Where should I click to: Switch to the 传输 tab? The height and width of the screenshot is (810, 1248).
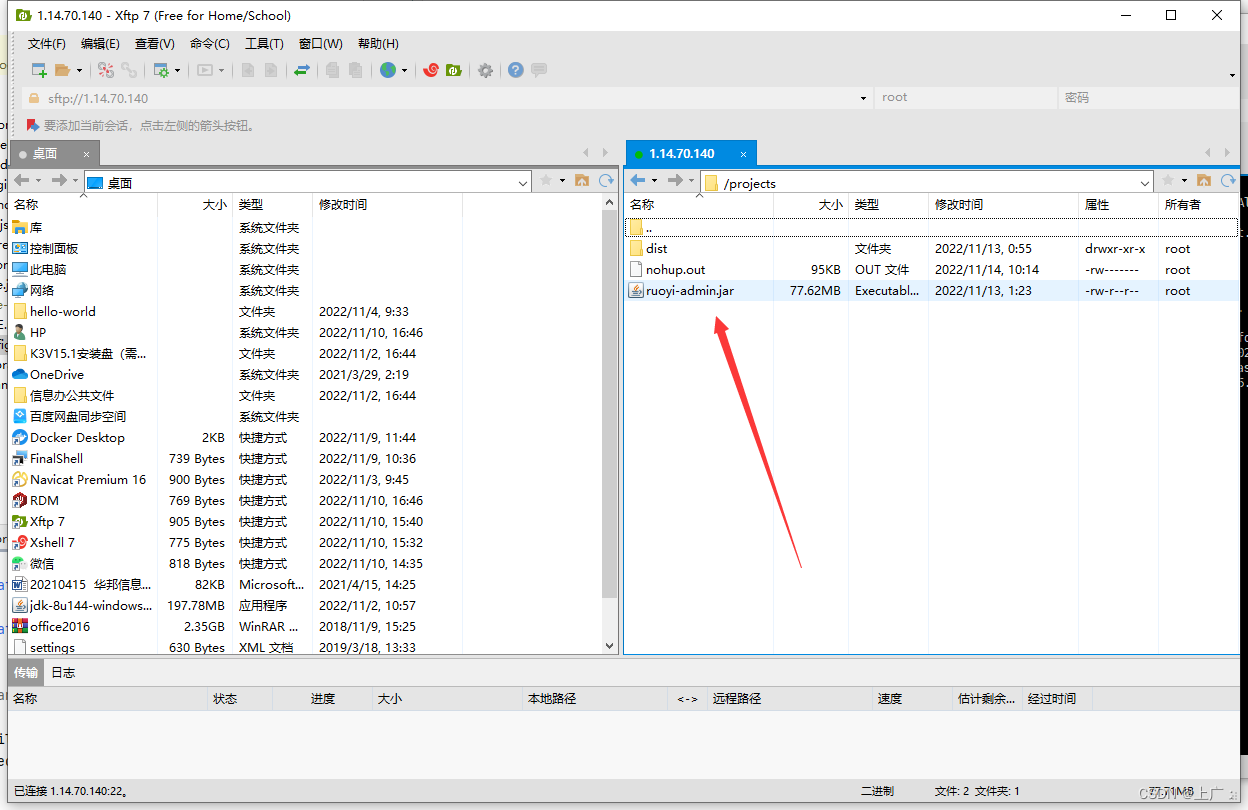[26, 672]
